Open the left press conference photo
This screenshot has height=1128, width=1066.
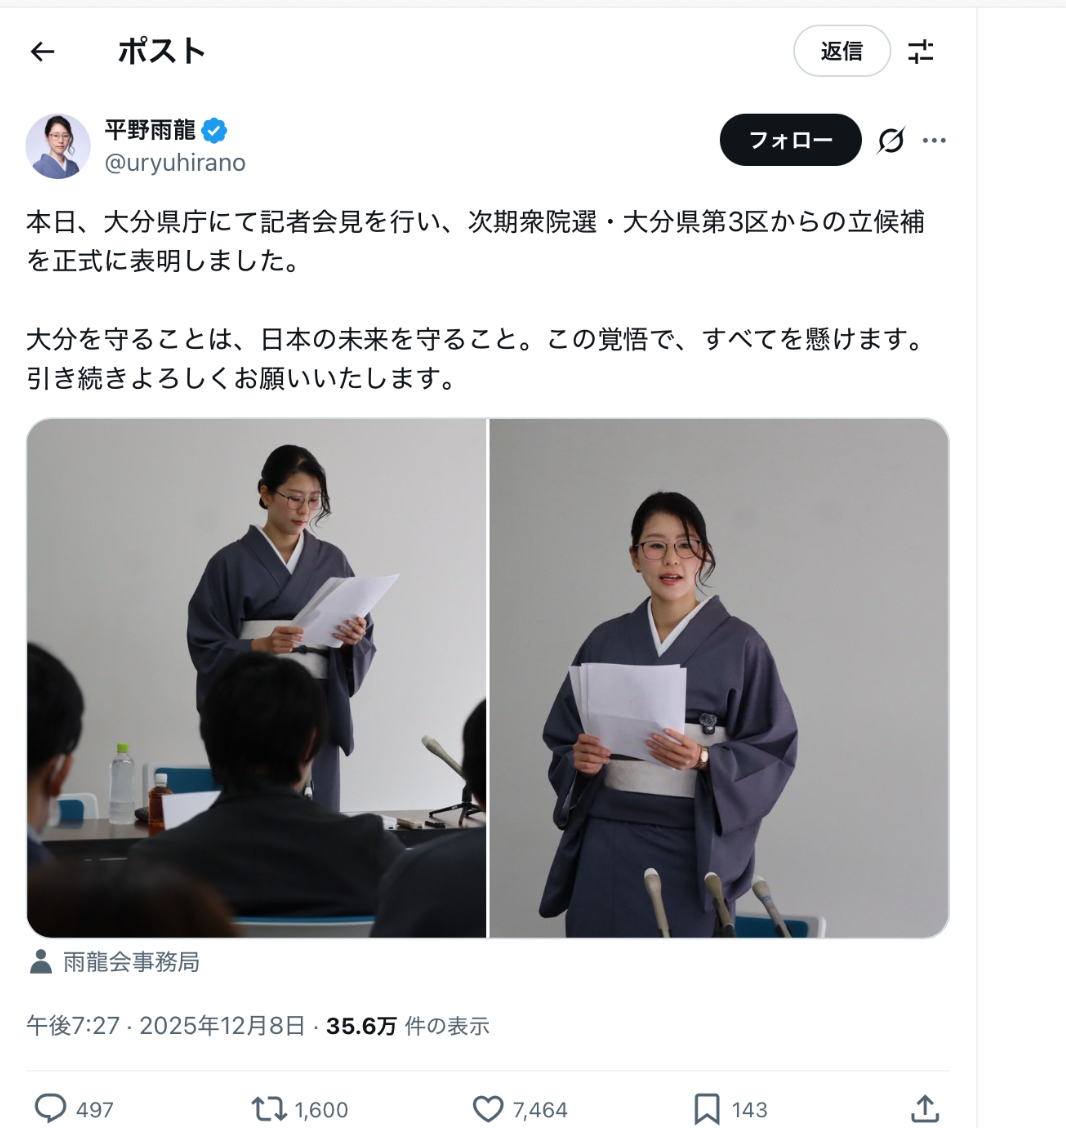tap(256, 678)
